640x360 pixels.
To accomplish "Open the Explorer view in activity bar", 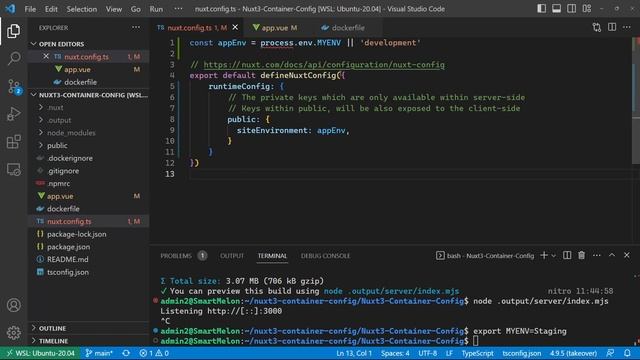I will point(13,31).
